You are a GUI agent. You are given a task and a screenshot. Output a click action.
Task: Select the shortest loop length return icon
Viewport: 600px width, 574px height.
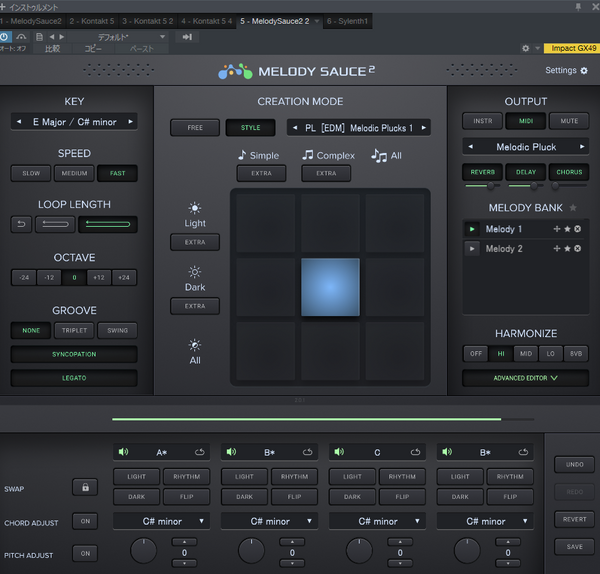pyautogui.click(x=21, y=224)
